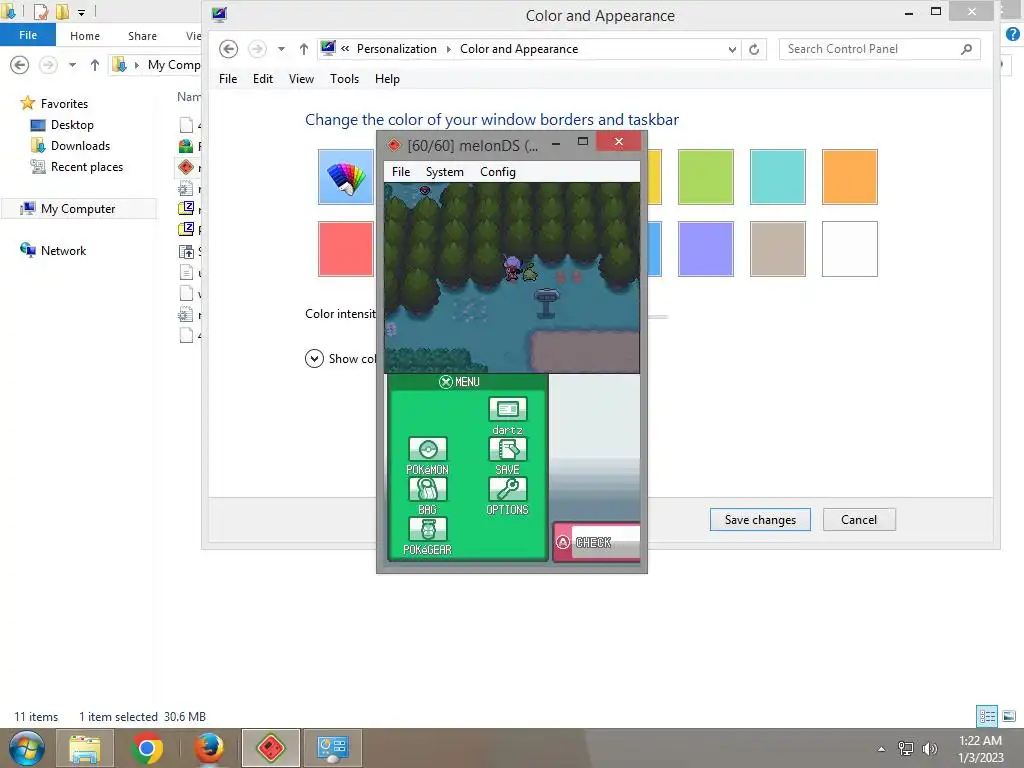Image resolution: width=1024 pixels, height=768 pixels.
Task: Open Tools menu in Color and Appearance
Action: coord(344,79)
